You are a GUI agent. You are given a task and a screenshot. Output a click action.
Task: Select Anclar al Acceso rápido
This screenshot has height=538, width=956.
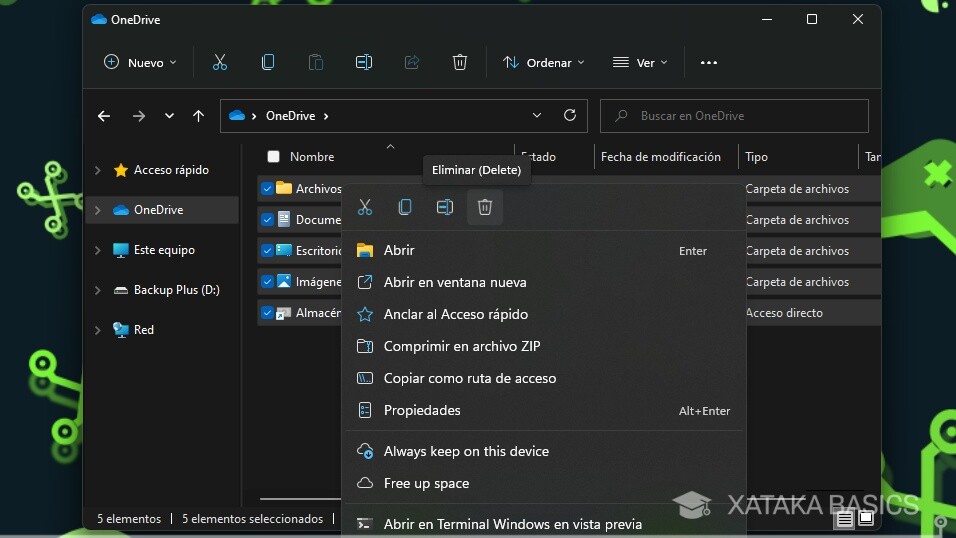(543, 314)
